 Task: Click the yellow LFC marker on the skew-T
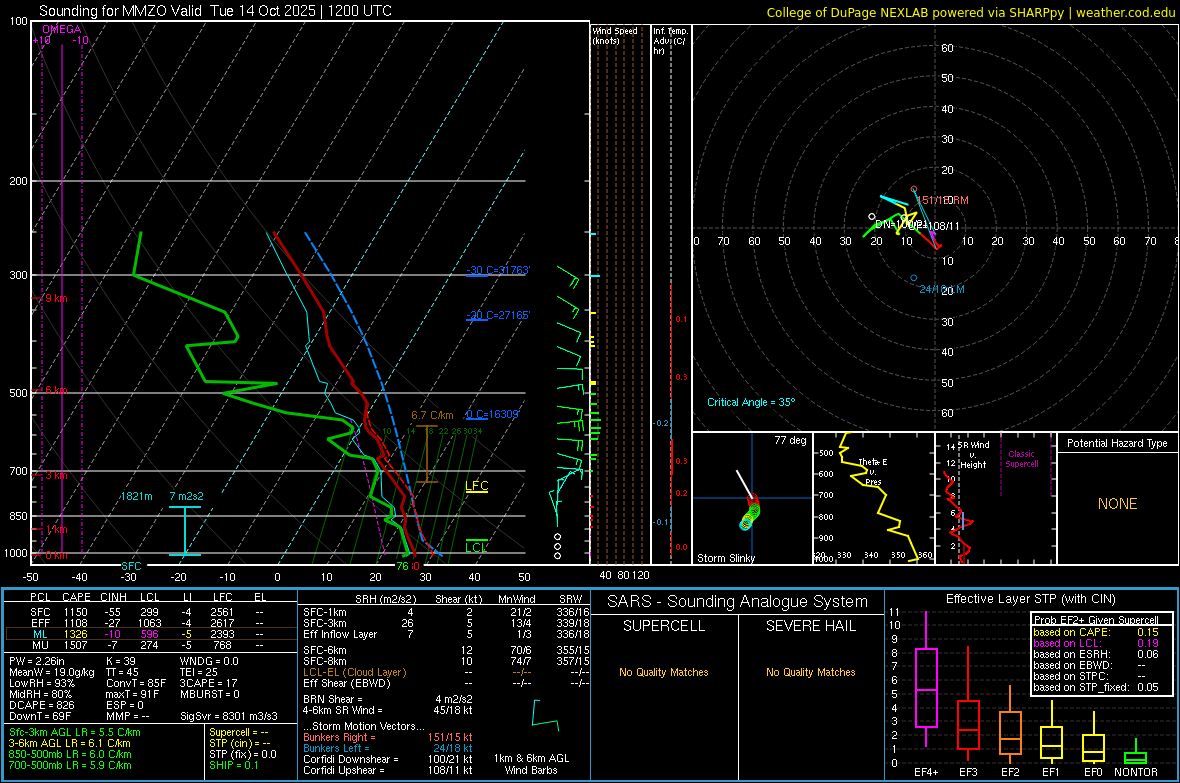(x=476, y=486)
